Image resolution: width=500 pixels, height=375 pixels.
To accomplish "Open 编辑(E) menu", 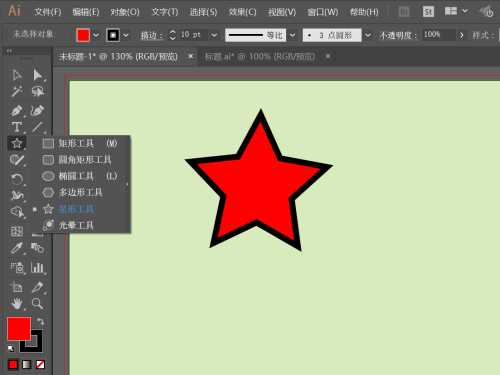I will pyautogui.click(x=86, y=12).
